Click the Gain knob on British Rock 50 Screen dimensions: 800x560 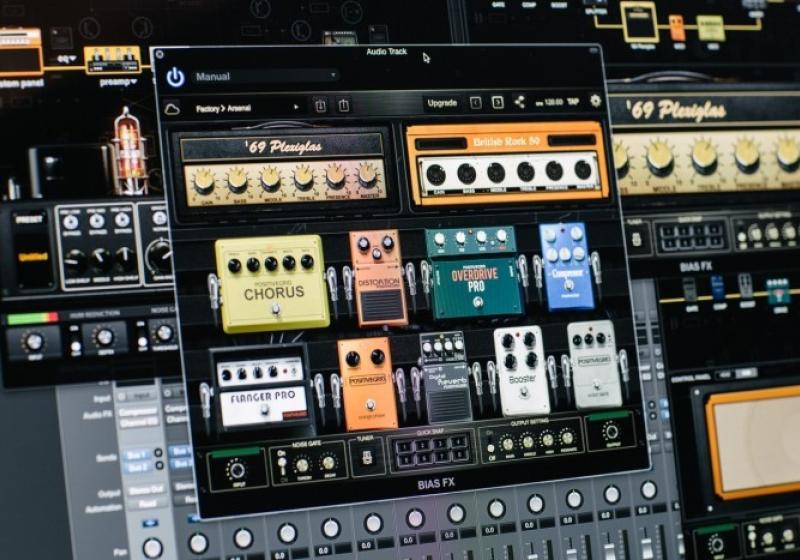click(x=436, y=175)
